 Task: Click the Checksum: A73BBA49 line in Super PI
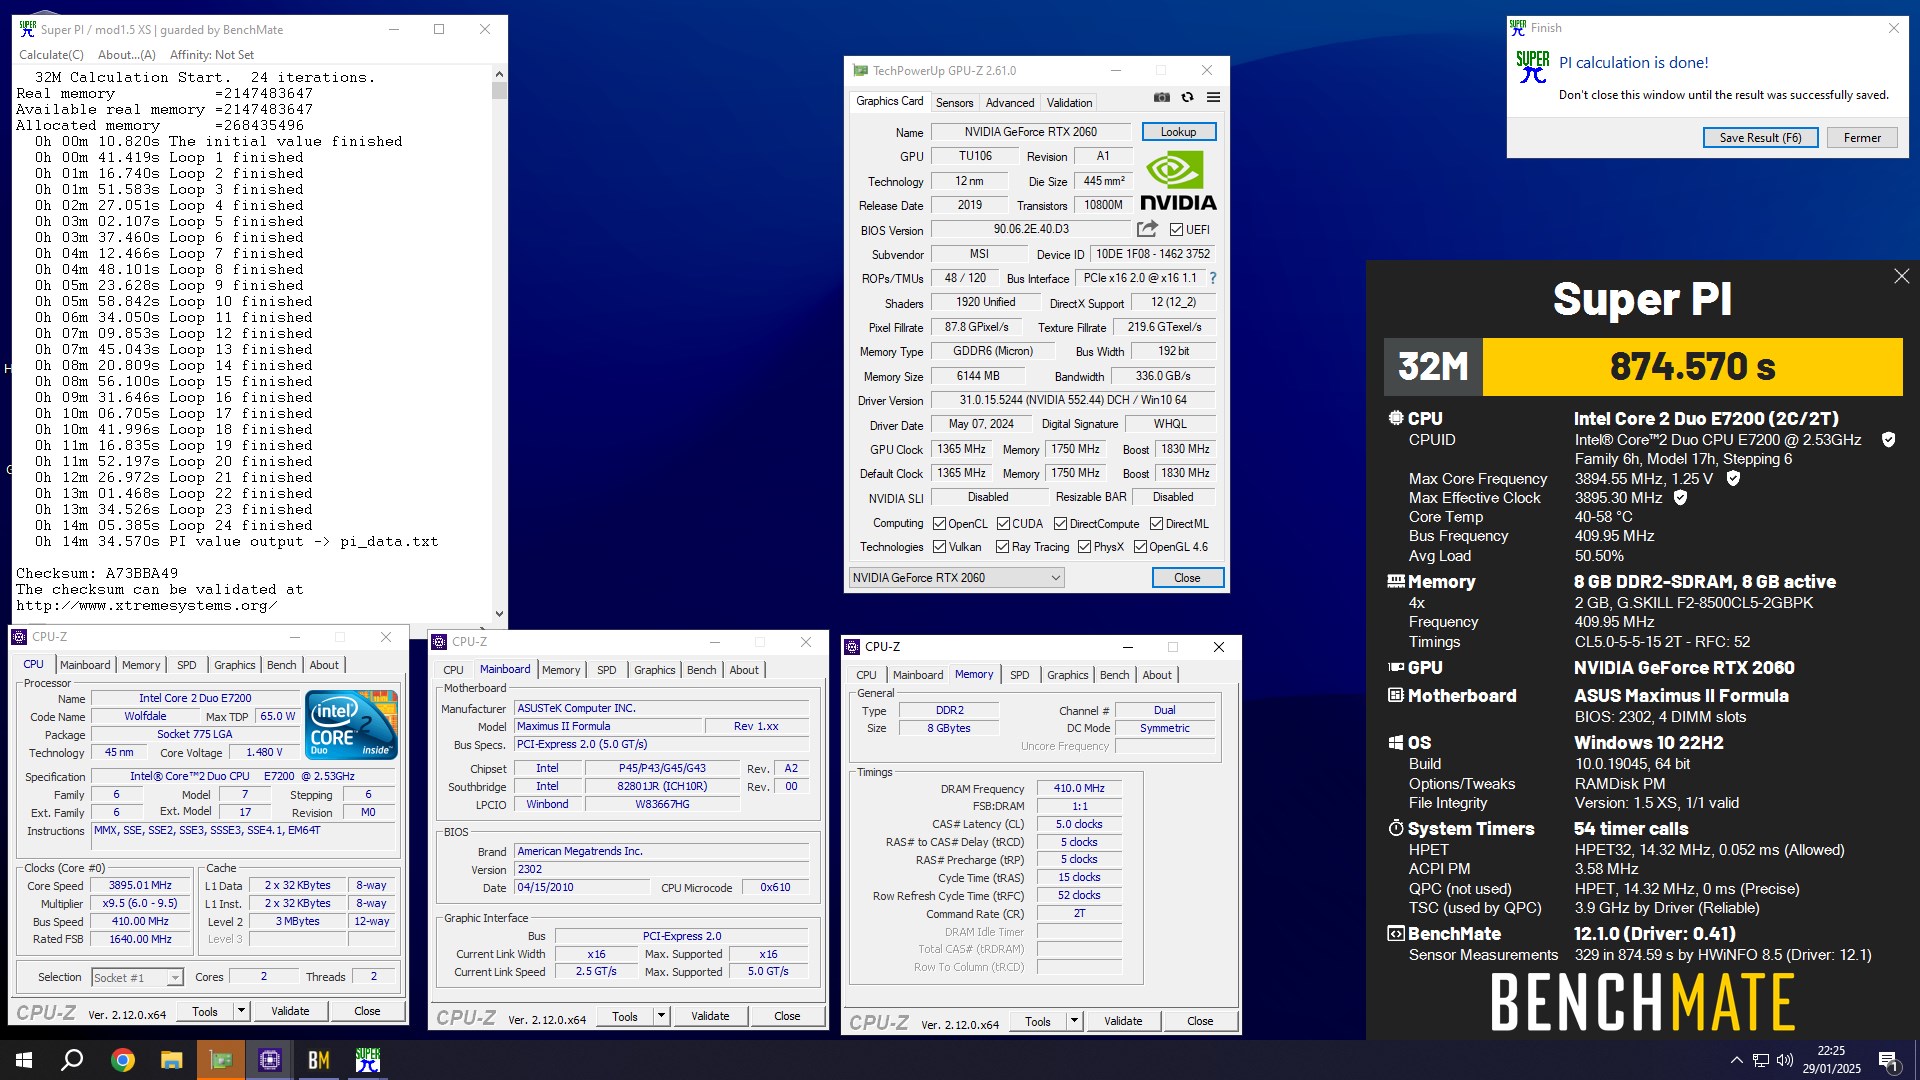pos(97,573)
